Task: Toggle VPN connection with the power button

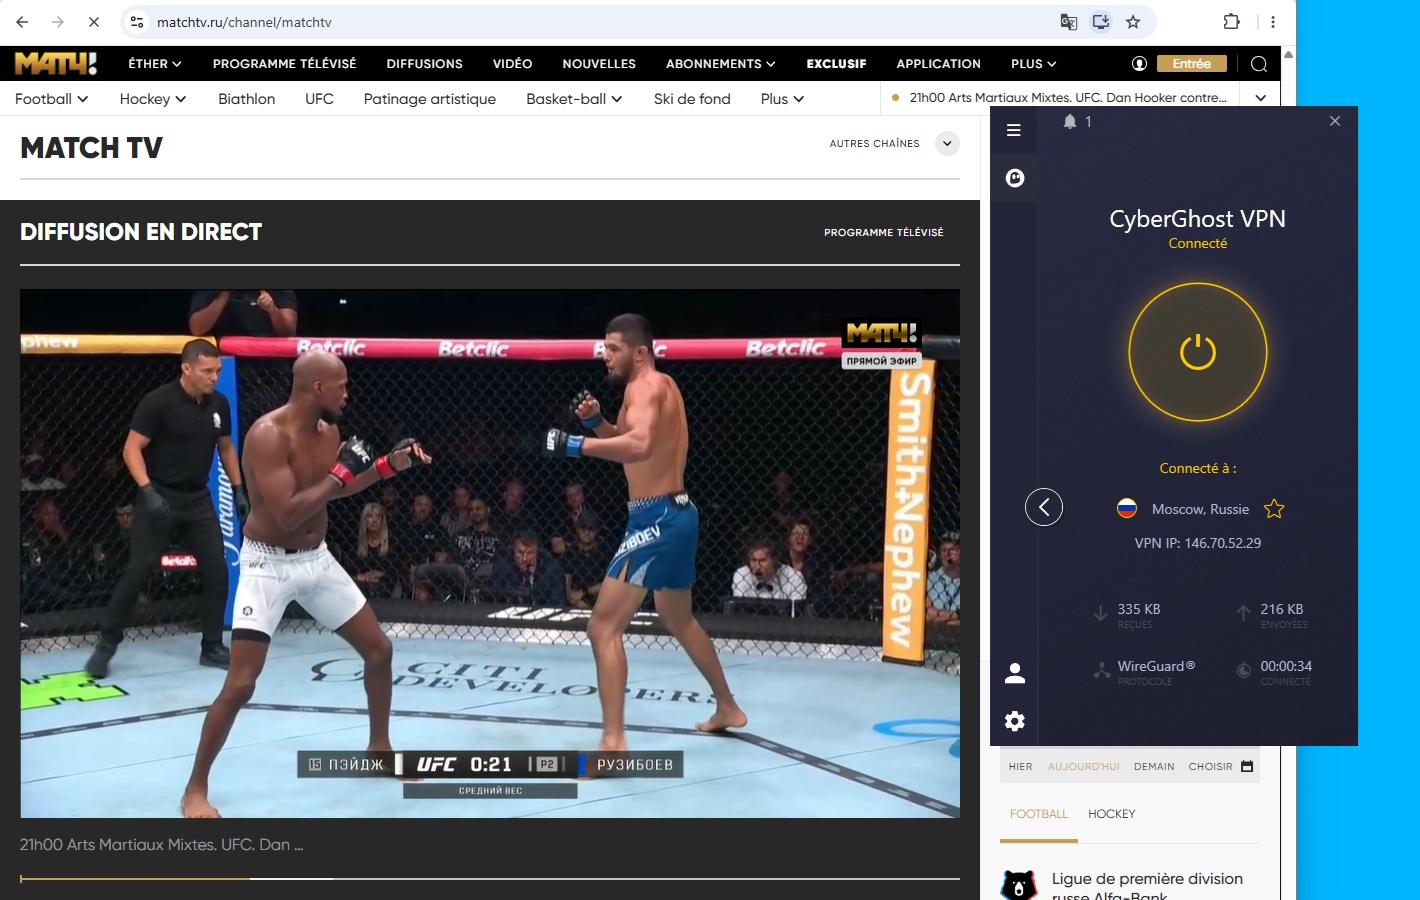Action: 1198,352
